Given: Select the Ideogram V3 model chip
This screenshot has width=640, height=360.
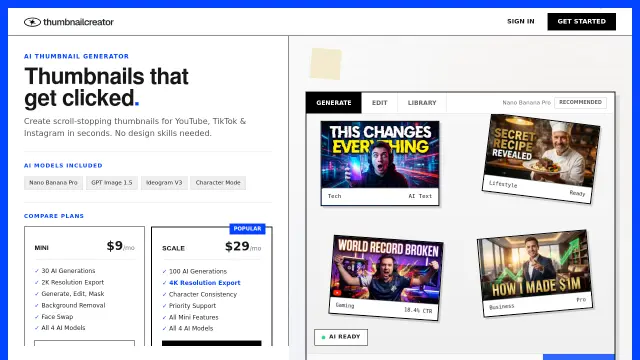Looking at the screenshot, I should [x=164, y=183].
